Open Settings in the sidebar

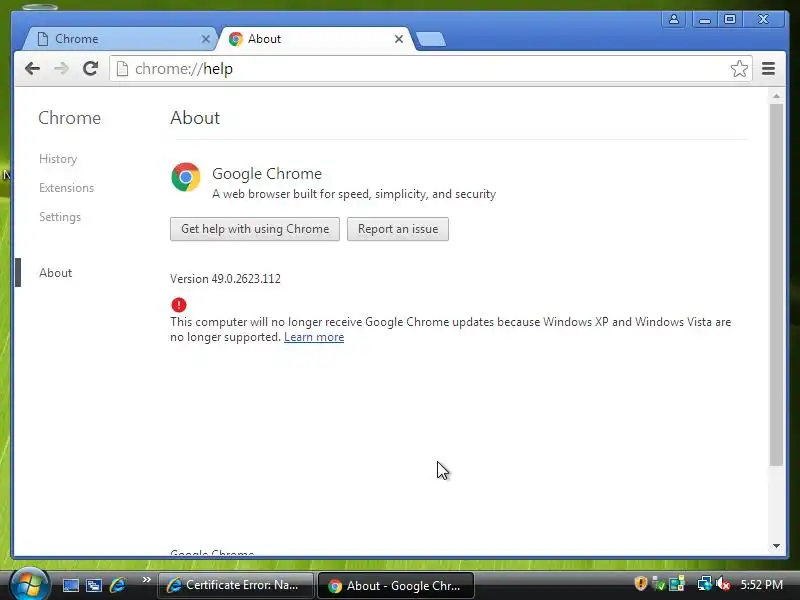[60, 217]
